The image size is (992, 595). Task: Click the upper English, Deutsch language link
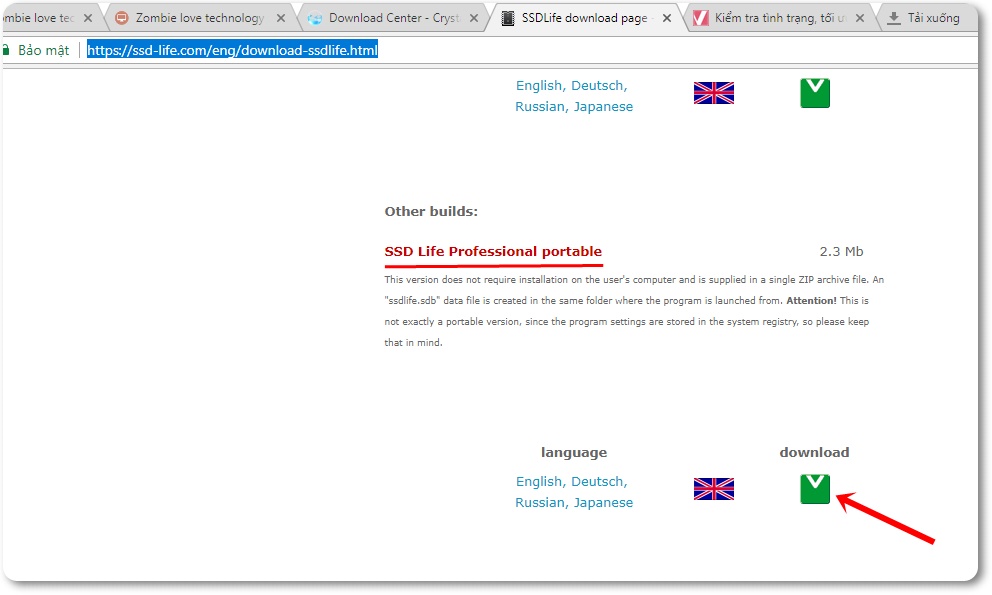[x=573, y=96]
